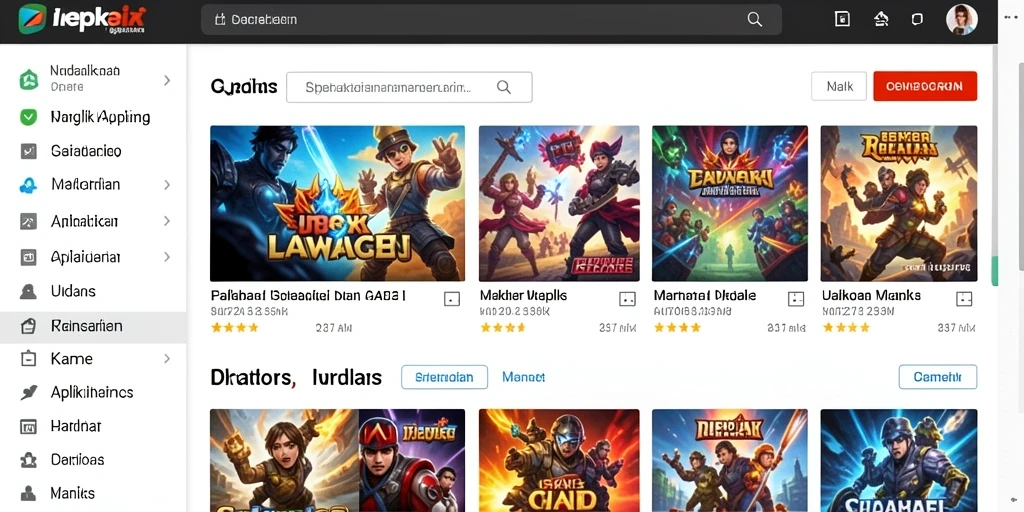This screenshot has width=1024, height=512.
Task: Click the cloud icon next to Mafiorriian
Action: [x=28, y=185]
